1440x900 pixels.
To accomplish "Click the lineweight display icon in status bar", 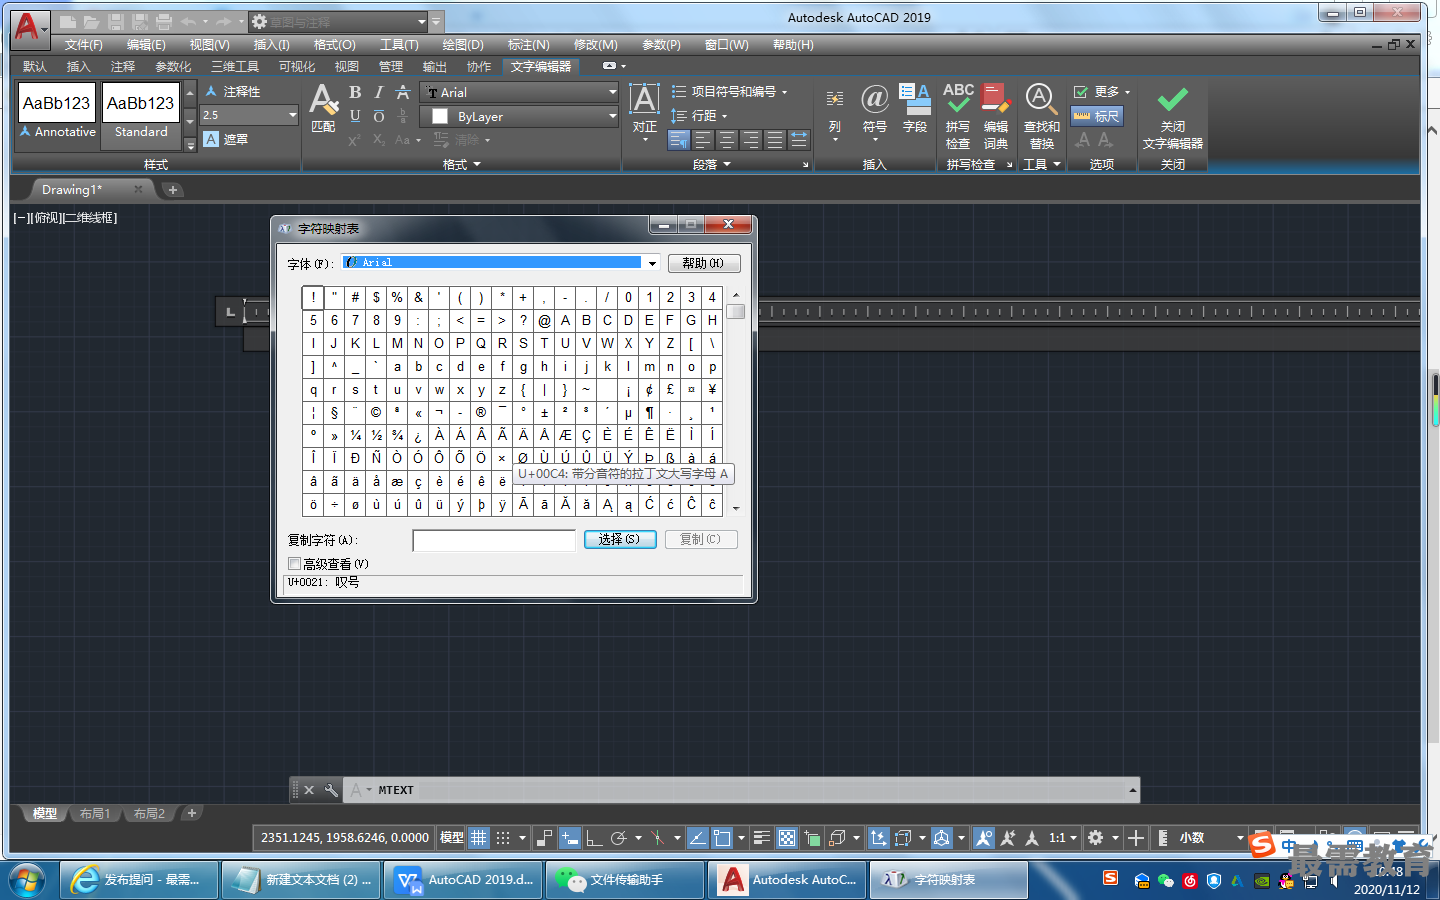I will [761, 838].
